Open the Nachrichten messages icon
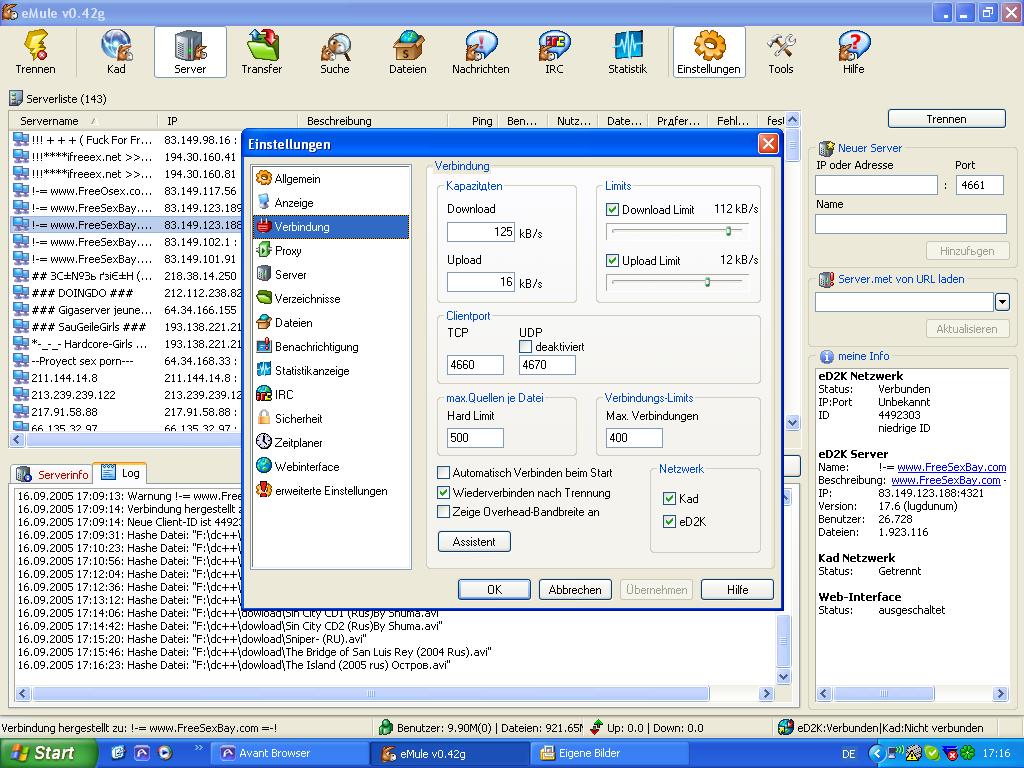Viewport: 1024px width, 768px height. pos(481,52)
